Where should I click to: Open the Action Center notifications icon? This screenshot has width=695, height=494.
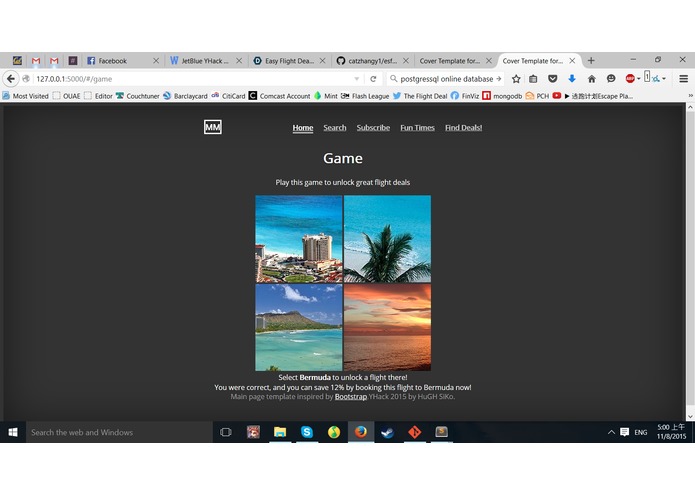coord(625,432)
